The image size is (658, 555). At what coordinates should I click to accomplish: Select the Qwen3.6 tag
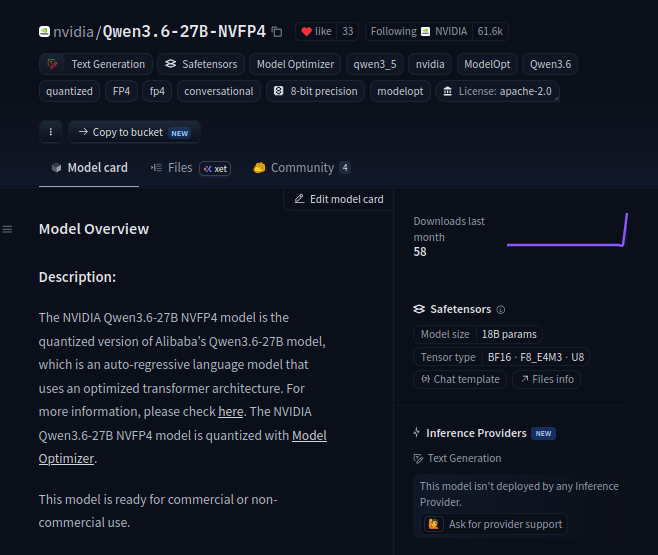550,64
